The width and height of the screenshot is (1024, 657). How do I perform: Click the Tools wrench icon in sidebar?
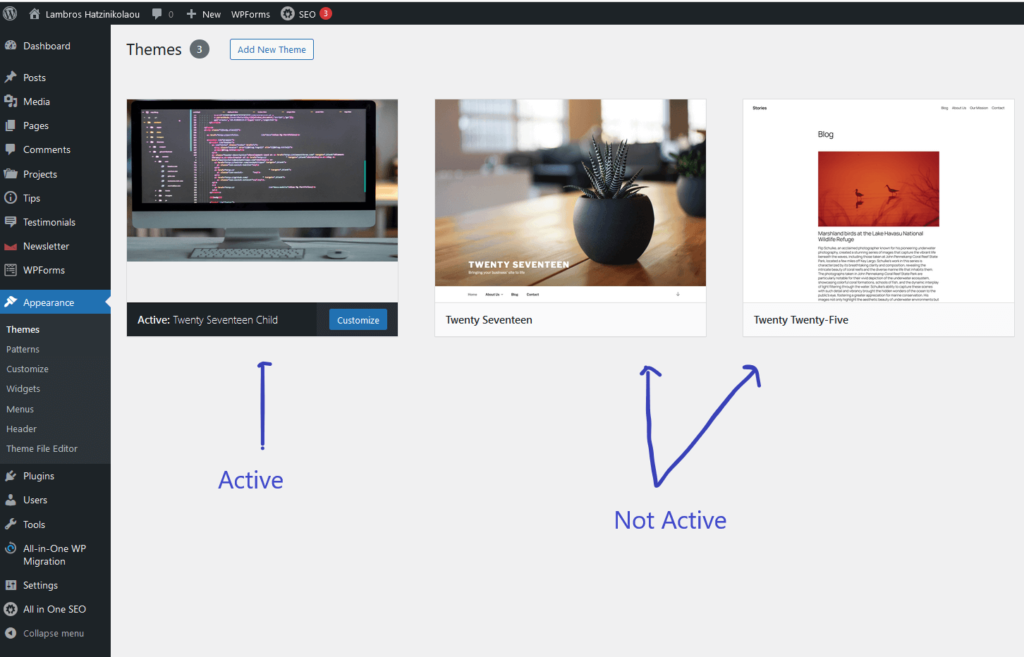pyautogui.click(x=11, y=524)
